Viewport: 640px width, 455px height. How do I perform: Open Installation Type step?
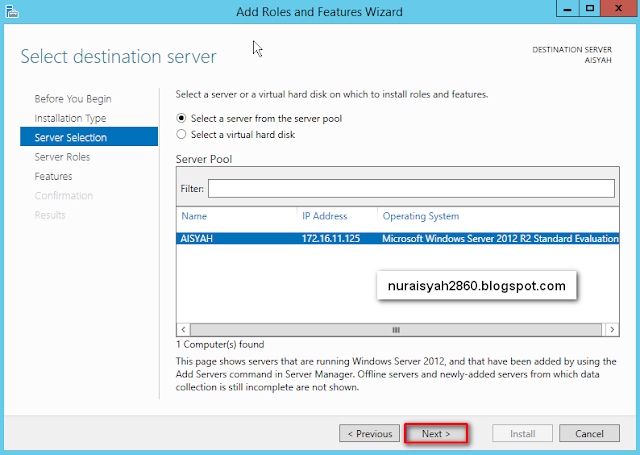click(x=70, y=118)
